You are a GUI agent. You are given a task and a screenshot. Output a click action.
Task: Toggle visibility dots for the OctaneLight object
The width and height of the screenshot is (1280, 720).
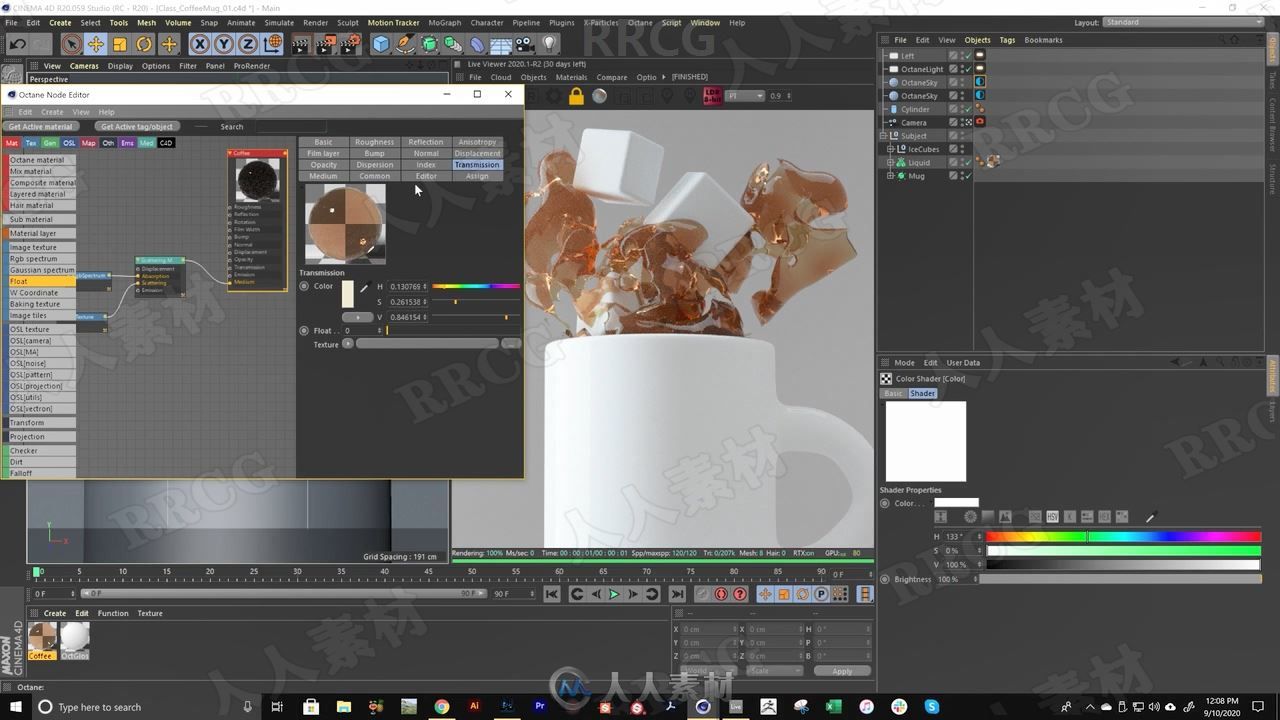pos(962,69)
